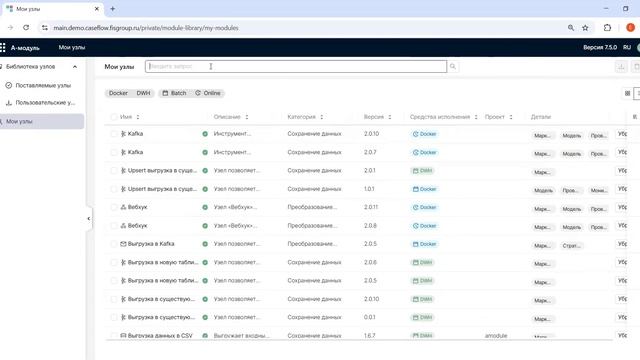Open Мои узлы in top navigation
The image size is (640, 360).
(72, 47)
